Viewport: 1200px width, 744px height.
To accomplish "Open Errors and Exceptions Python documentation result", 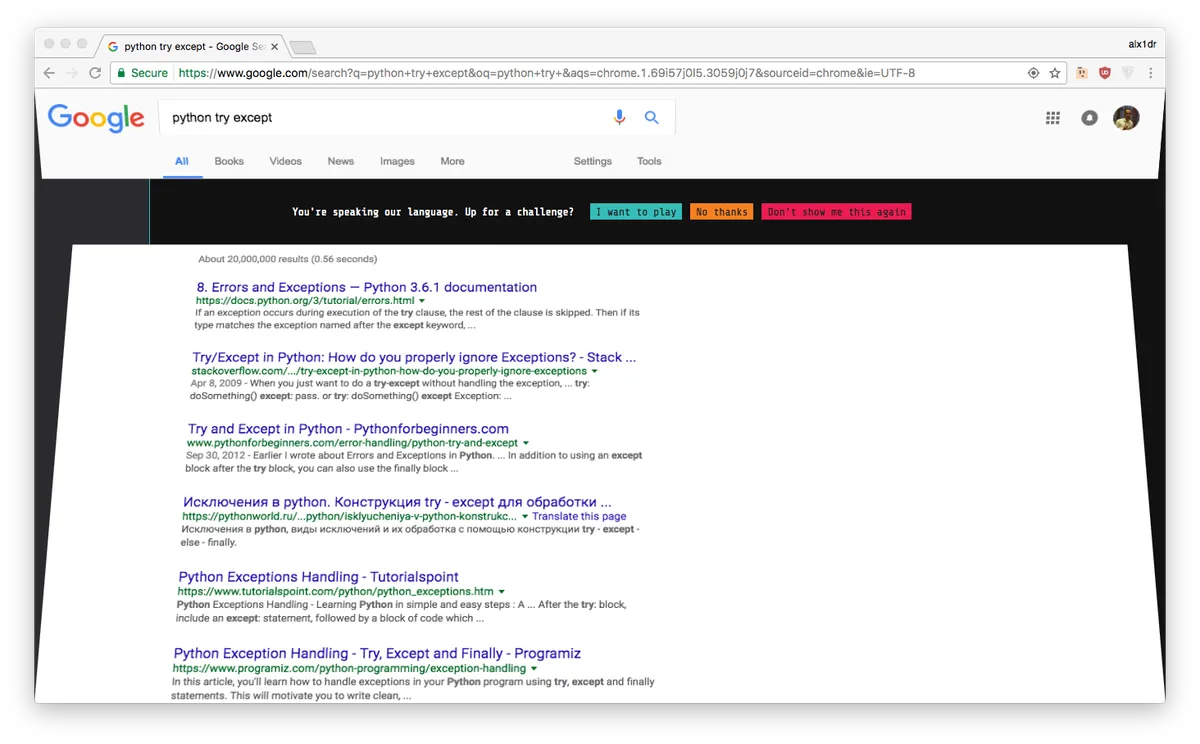I will point(367,287).
